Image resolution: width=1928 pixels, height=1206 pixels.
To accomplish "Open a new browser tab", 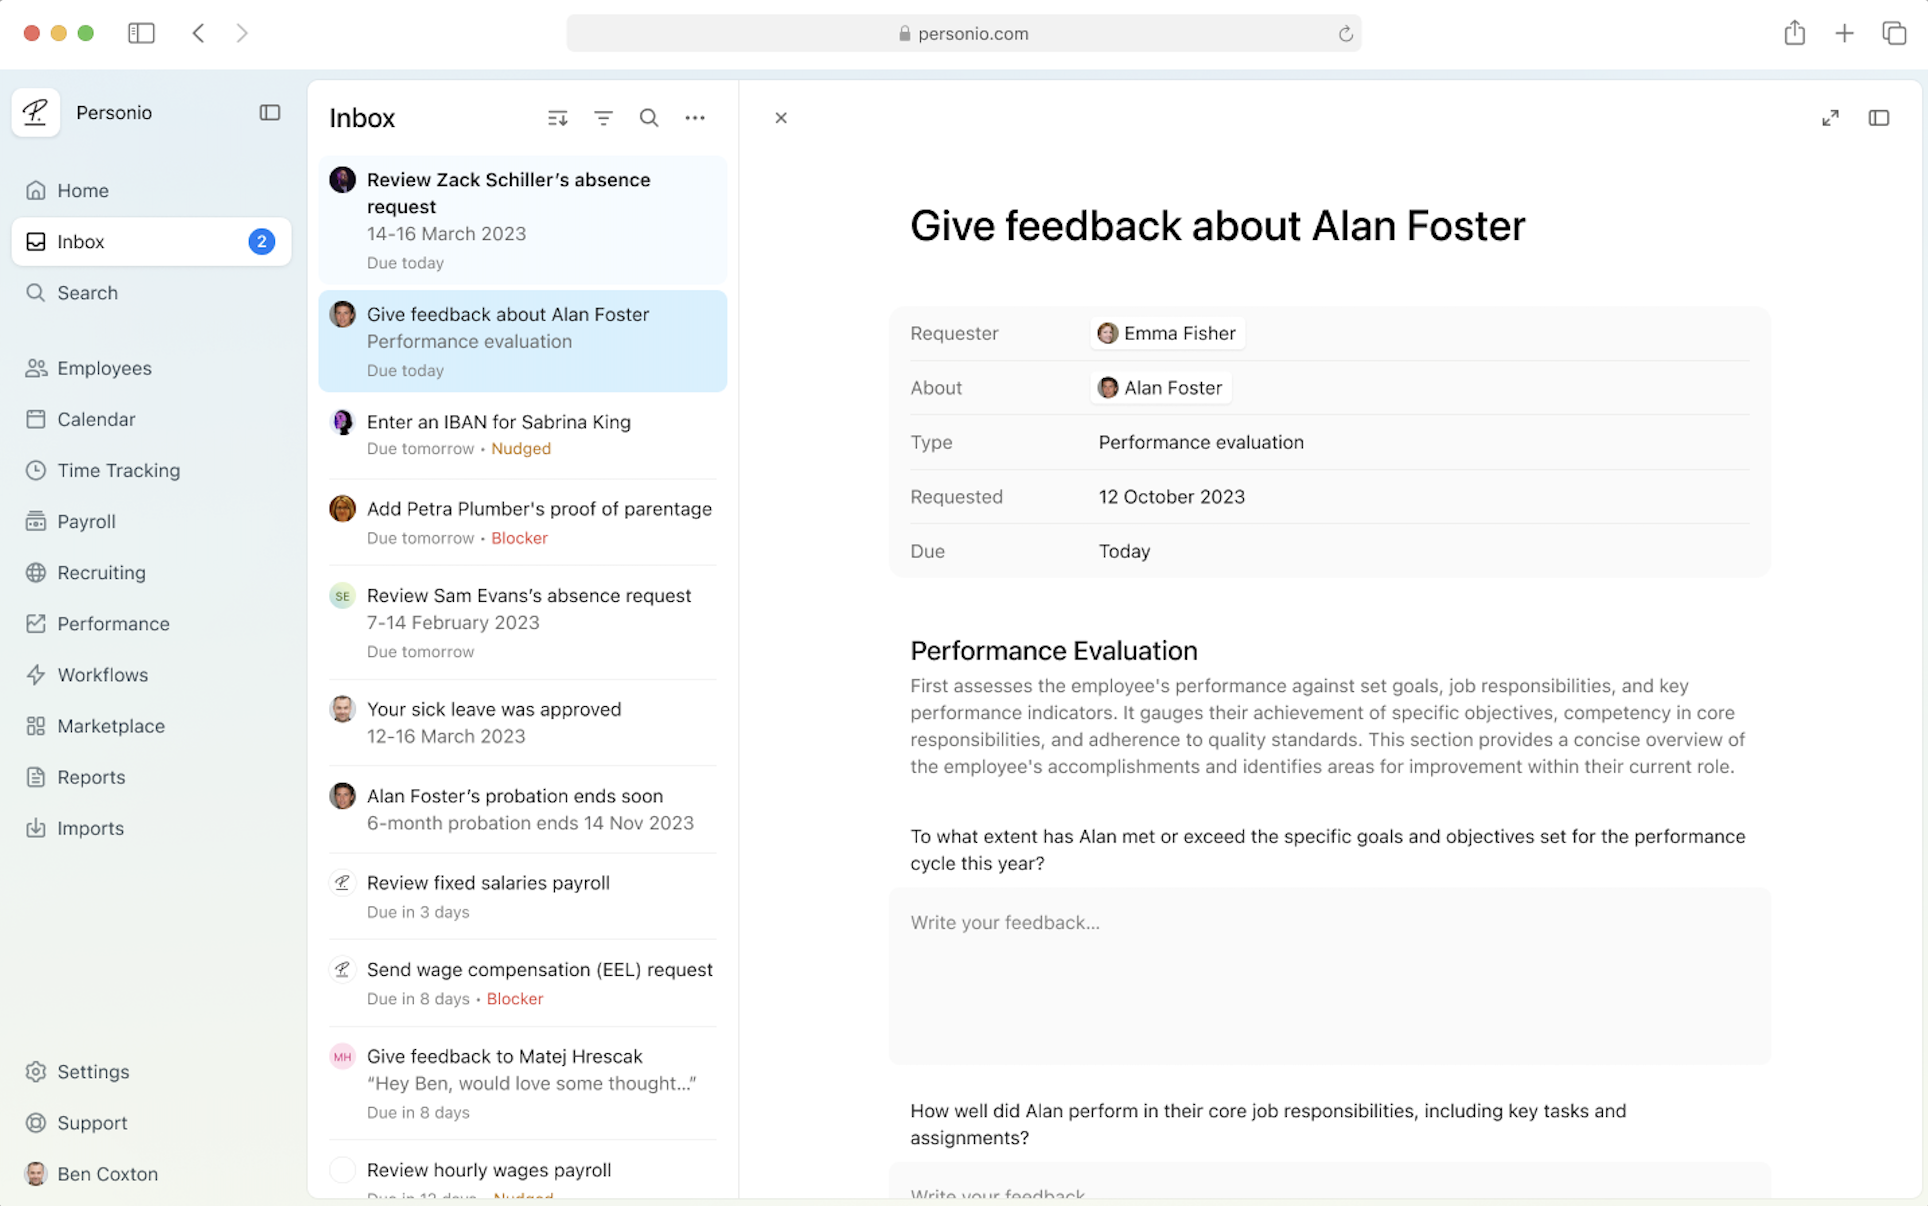I will (x=1844, y=33).
